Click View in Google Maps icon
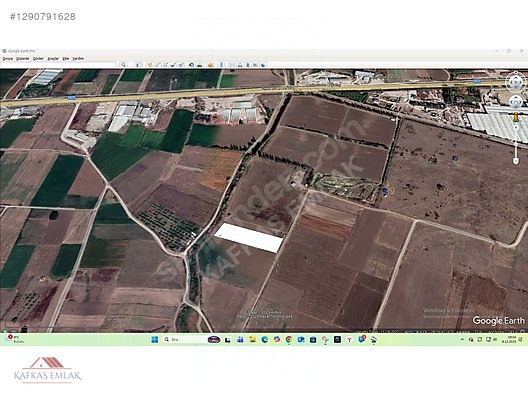 click(x=255, y=65)
